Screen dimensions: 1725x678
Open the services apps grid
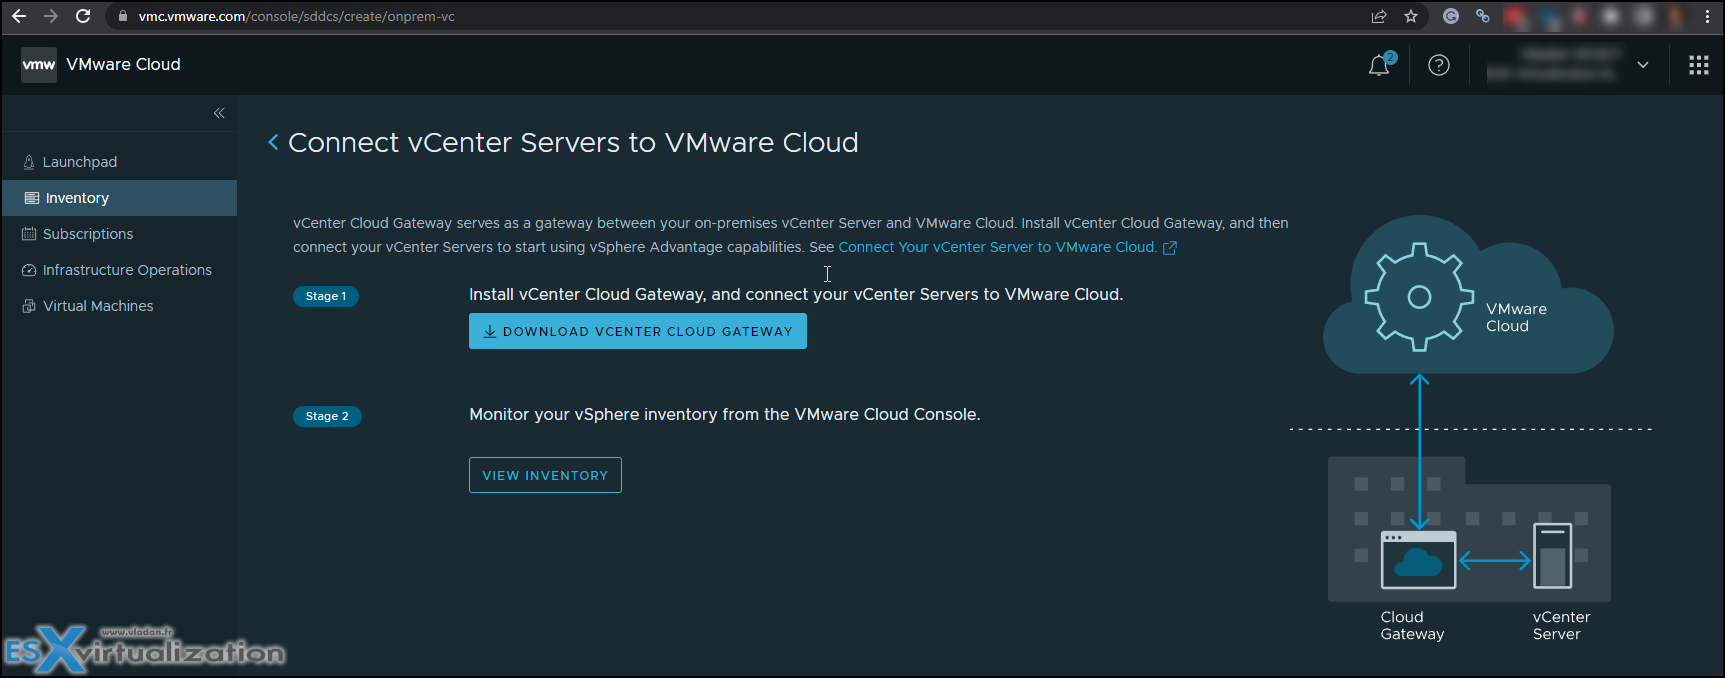click(1699, 65)
